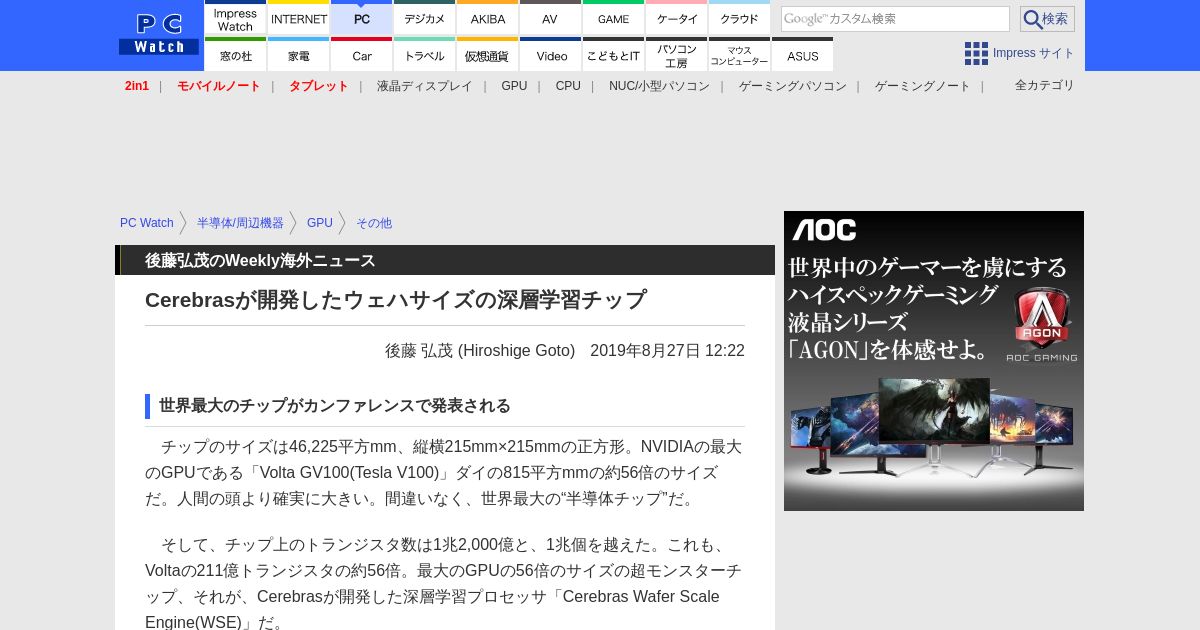This screenshot has height=630, width=1200.
Task: Open the 家電 Watch tab
Action: [299, 54]
